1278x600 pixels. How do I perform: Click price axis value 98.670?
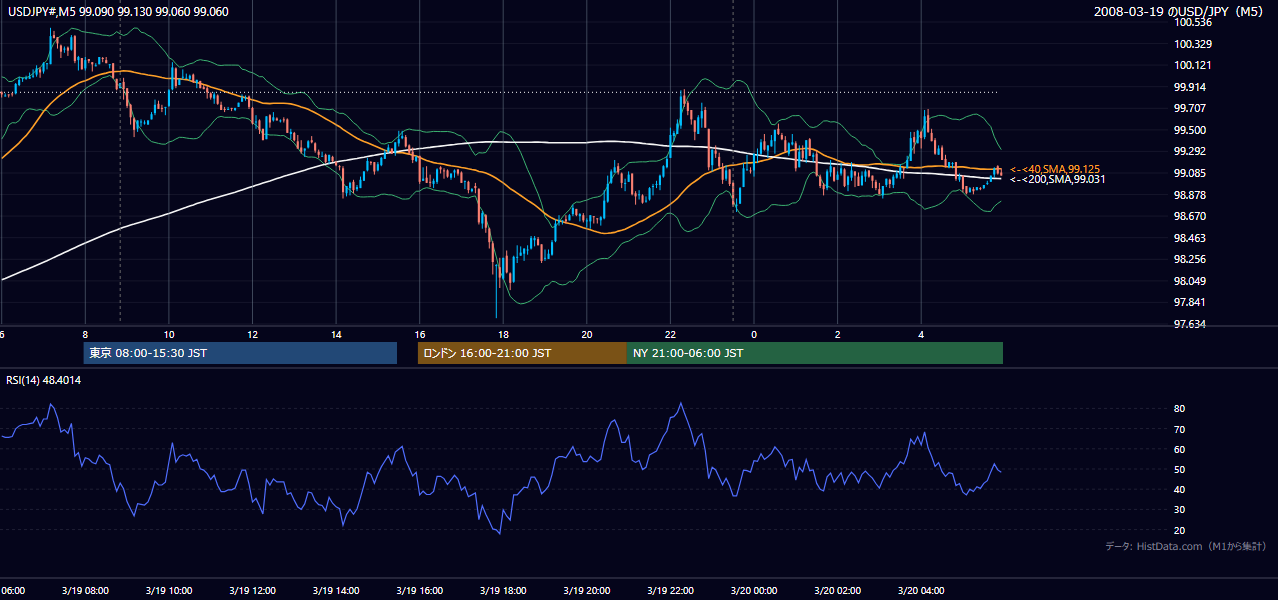[x=1190, y=216]
